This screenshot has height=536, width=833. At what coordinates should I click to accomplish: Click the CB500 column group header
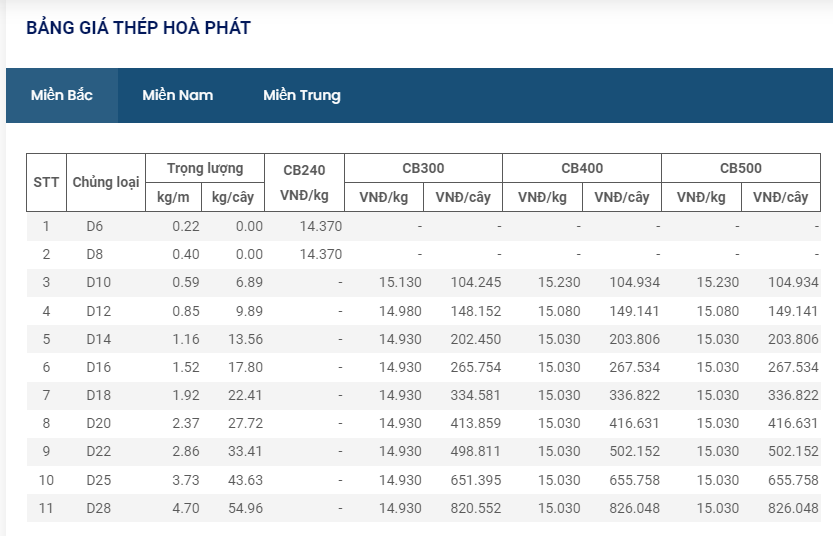tap(741, 168)
